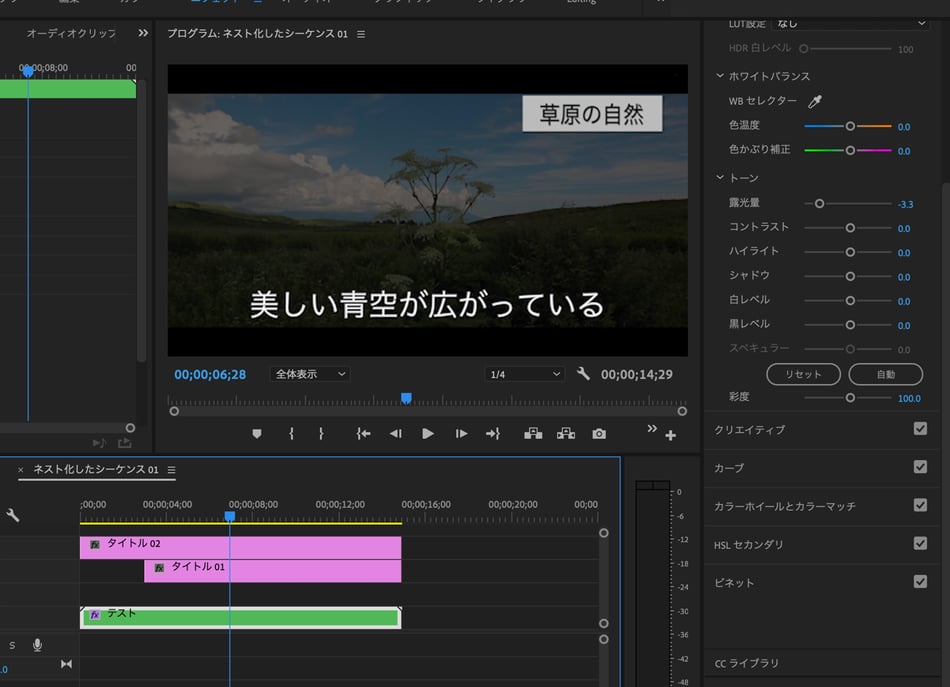The image size is (950, 687).
Task: Open the Program panel hamburger menu
Action: pos(361,34)
